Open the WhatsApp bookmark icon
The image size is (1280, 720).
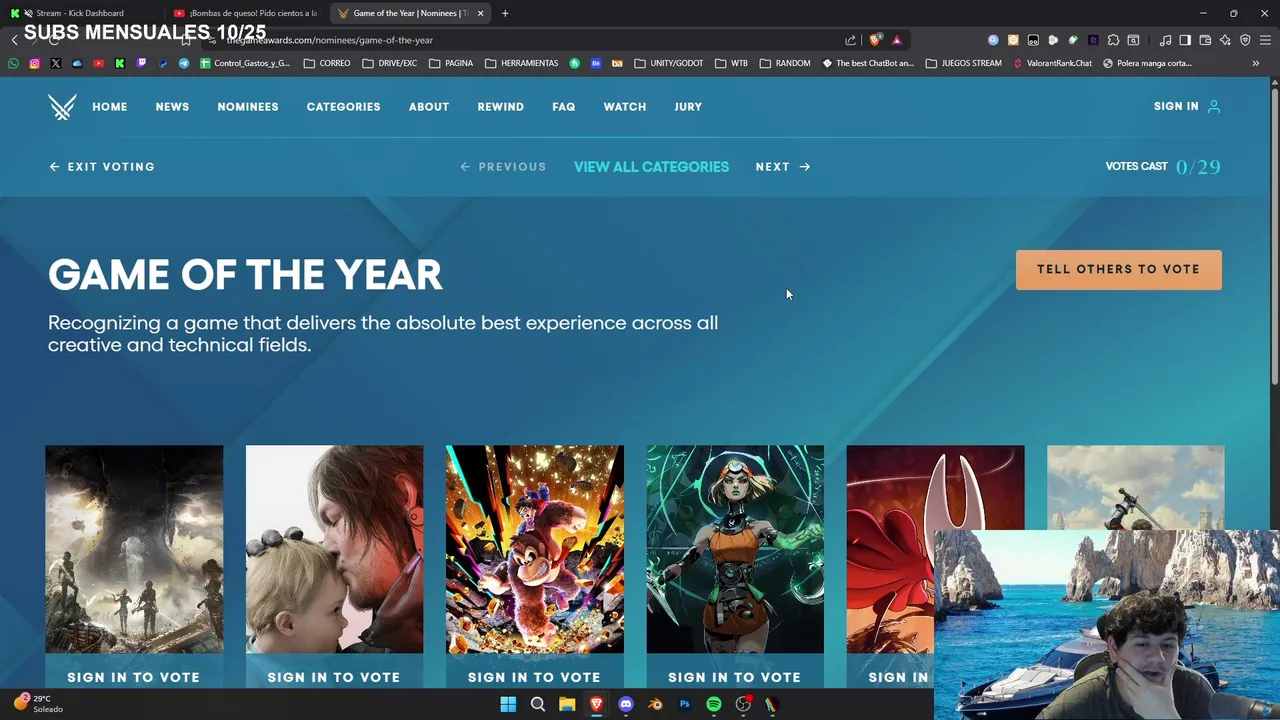[x=13, y=63]
